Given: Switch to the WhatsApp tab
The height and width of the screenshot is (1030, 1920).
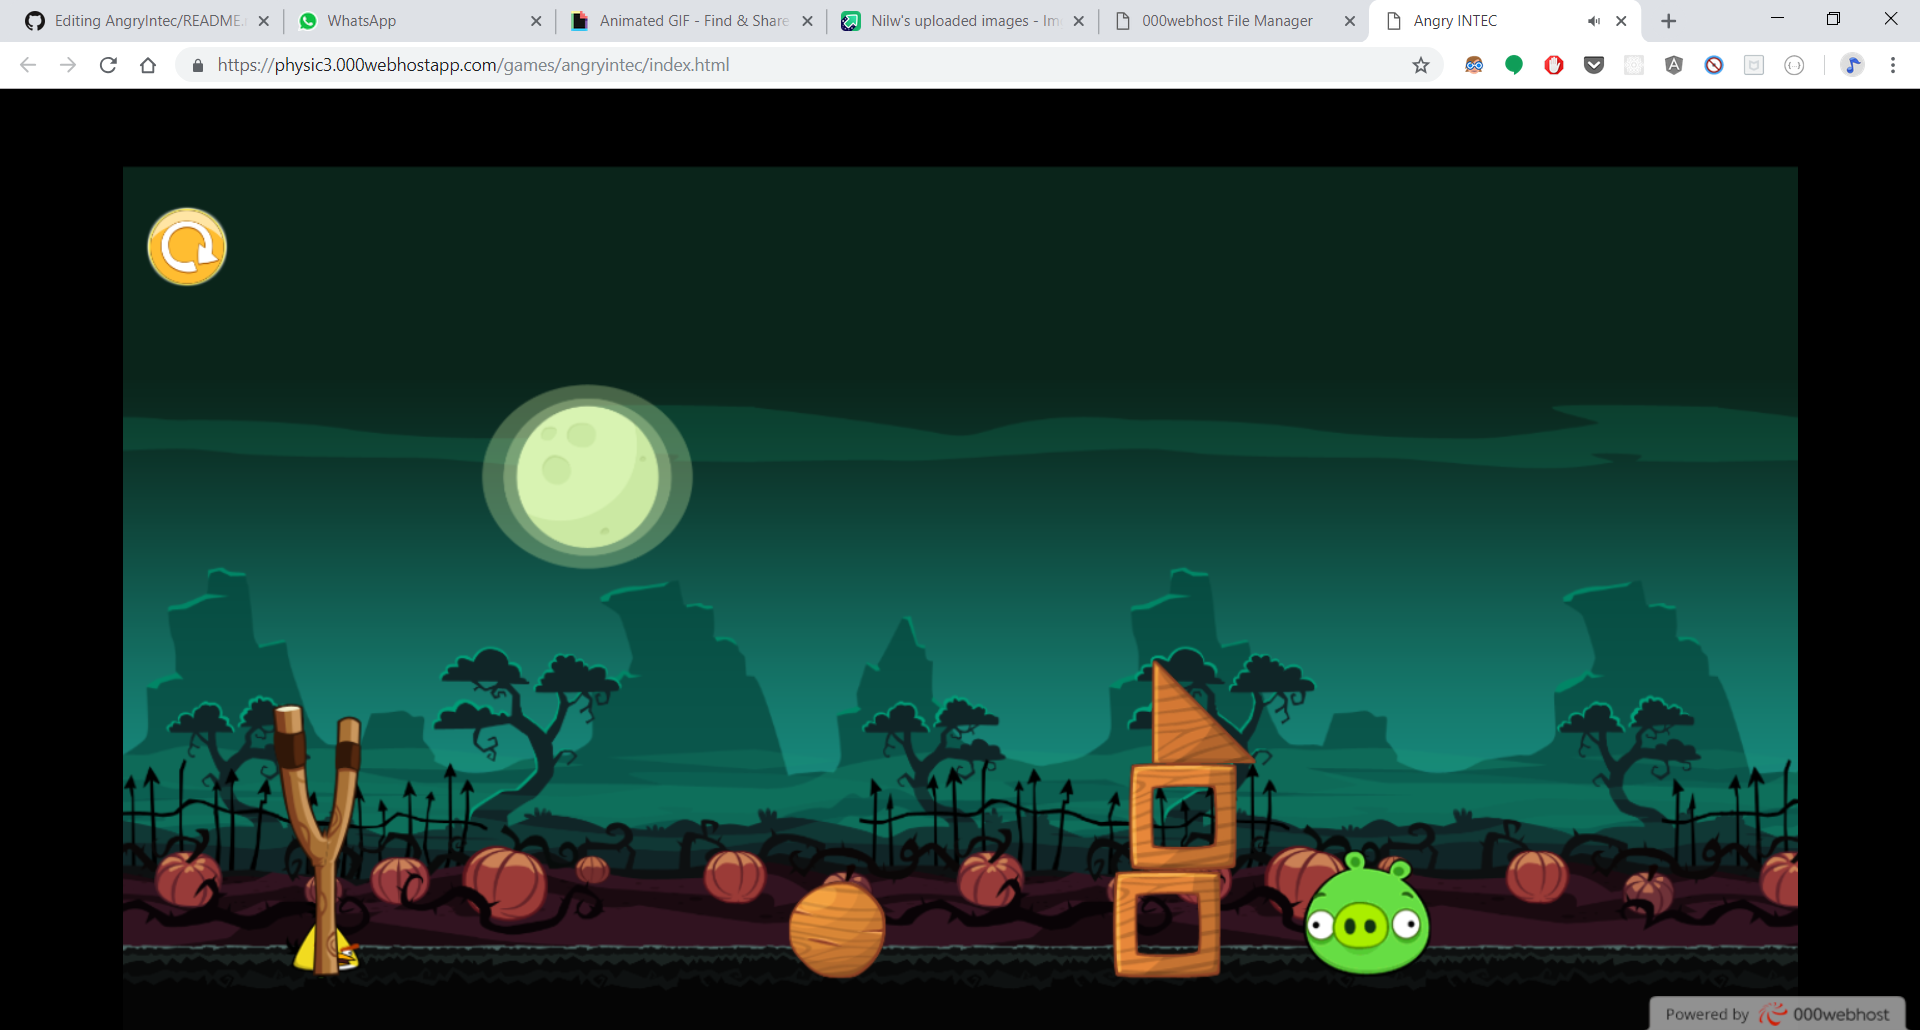Looking at the screenshot, I should 418,21.
